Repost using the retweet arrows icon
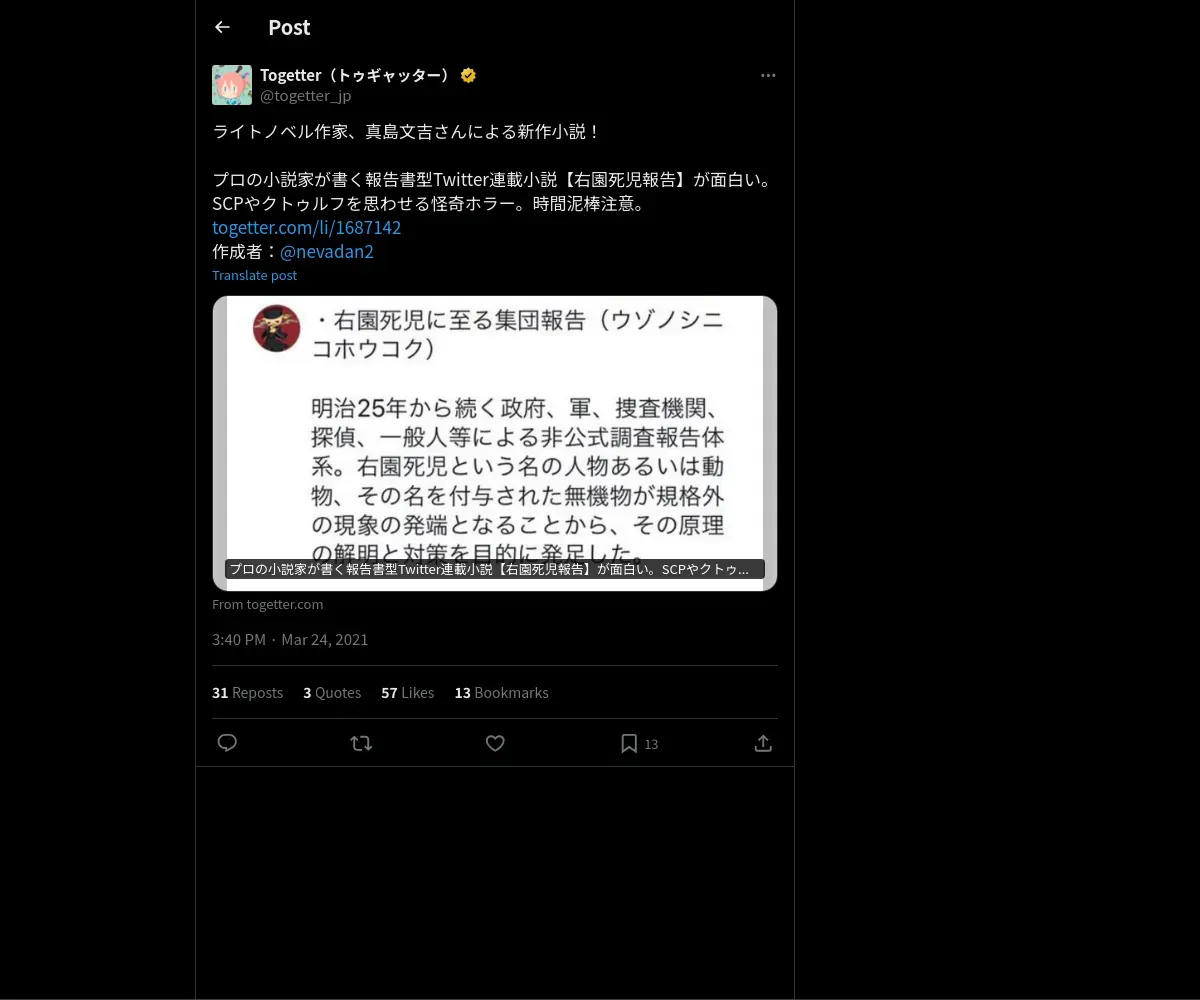Image resolution: width=1200 pixels, height=1000 pixels. click(361, 743)
